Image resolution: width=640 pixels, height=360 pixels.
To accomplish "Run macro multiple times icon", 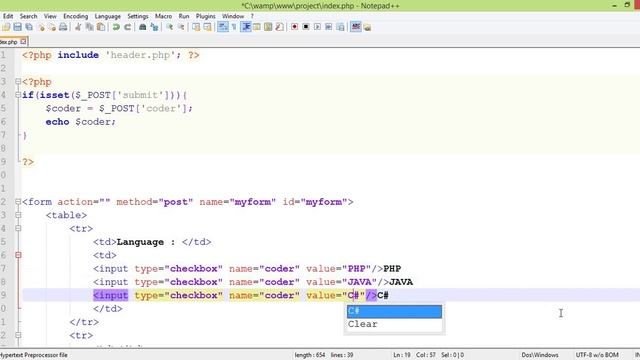I will click(329, 27).
